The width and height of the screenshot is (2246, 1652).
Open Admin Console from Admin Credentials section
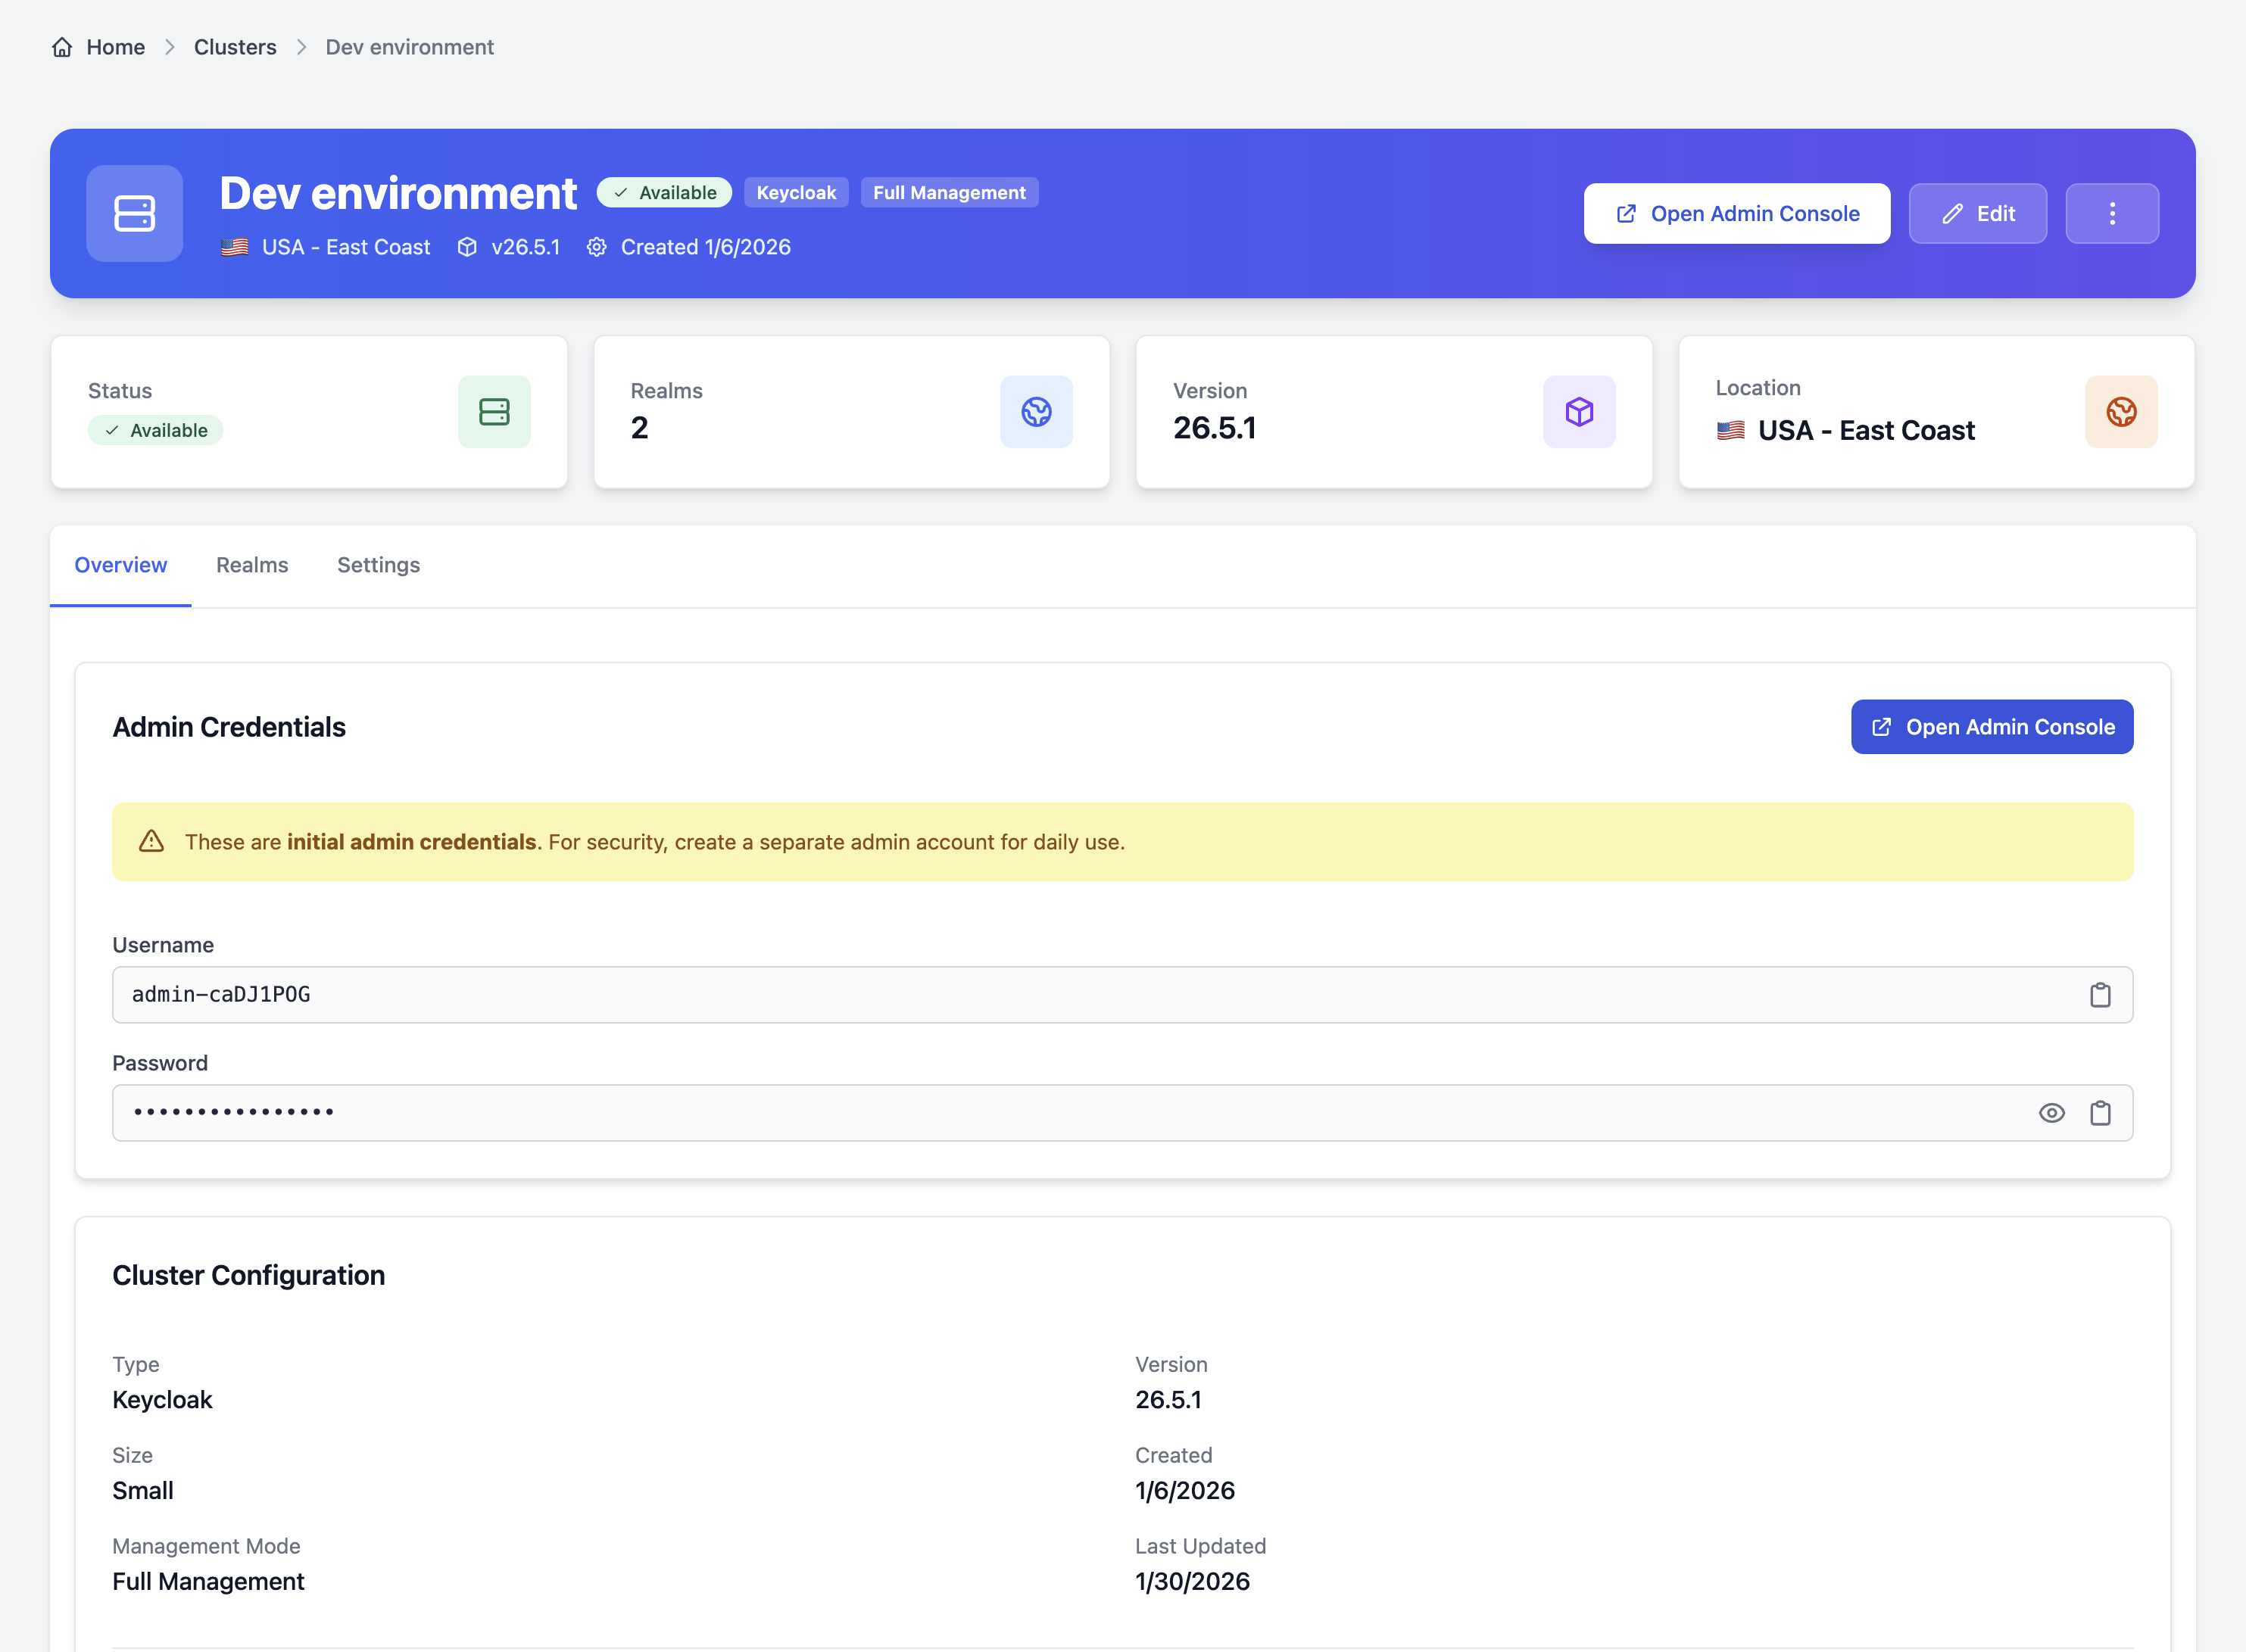coord(1991,726)
